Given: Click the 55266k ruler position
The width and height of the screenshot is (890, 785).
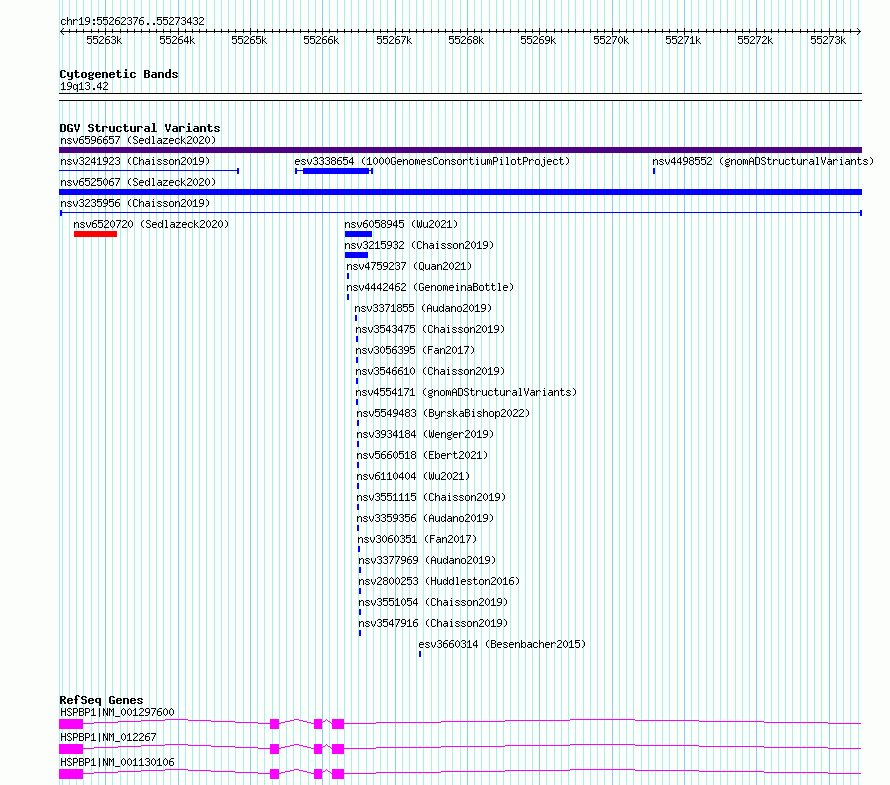Looking at the screenshot, I should tap(321, 40).
